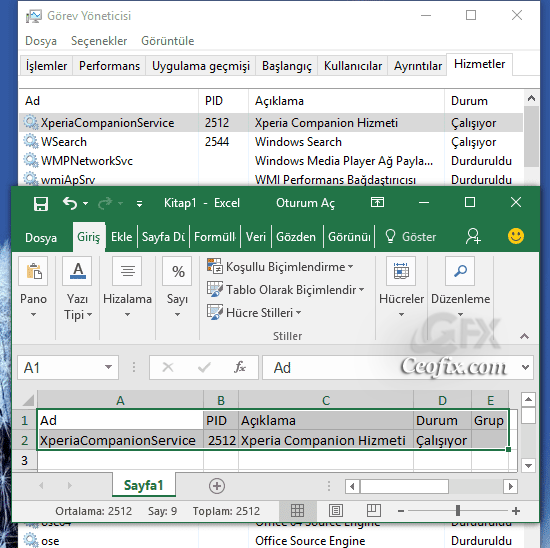Click the Share person icon

(x=473, y=236)
